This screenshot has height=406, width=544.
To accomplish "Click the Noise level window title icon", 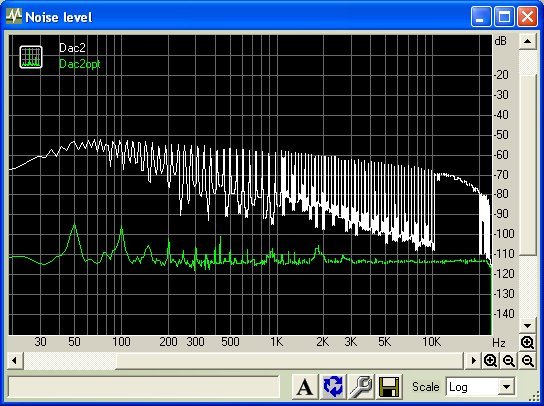I will coord(14,16).
